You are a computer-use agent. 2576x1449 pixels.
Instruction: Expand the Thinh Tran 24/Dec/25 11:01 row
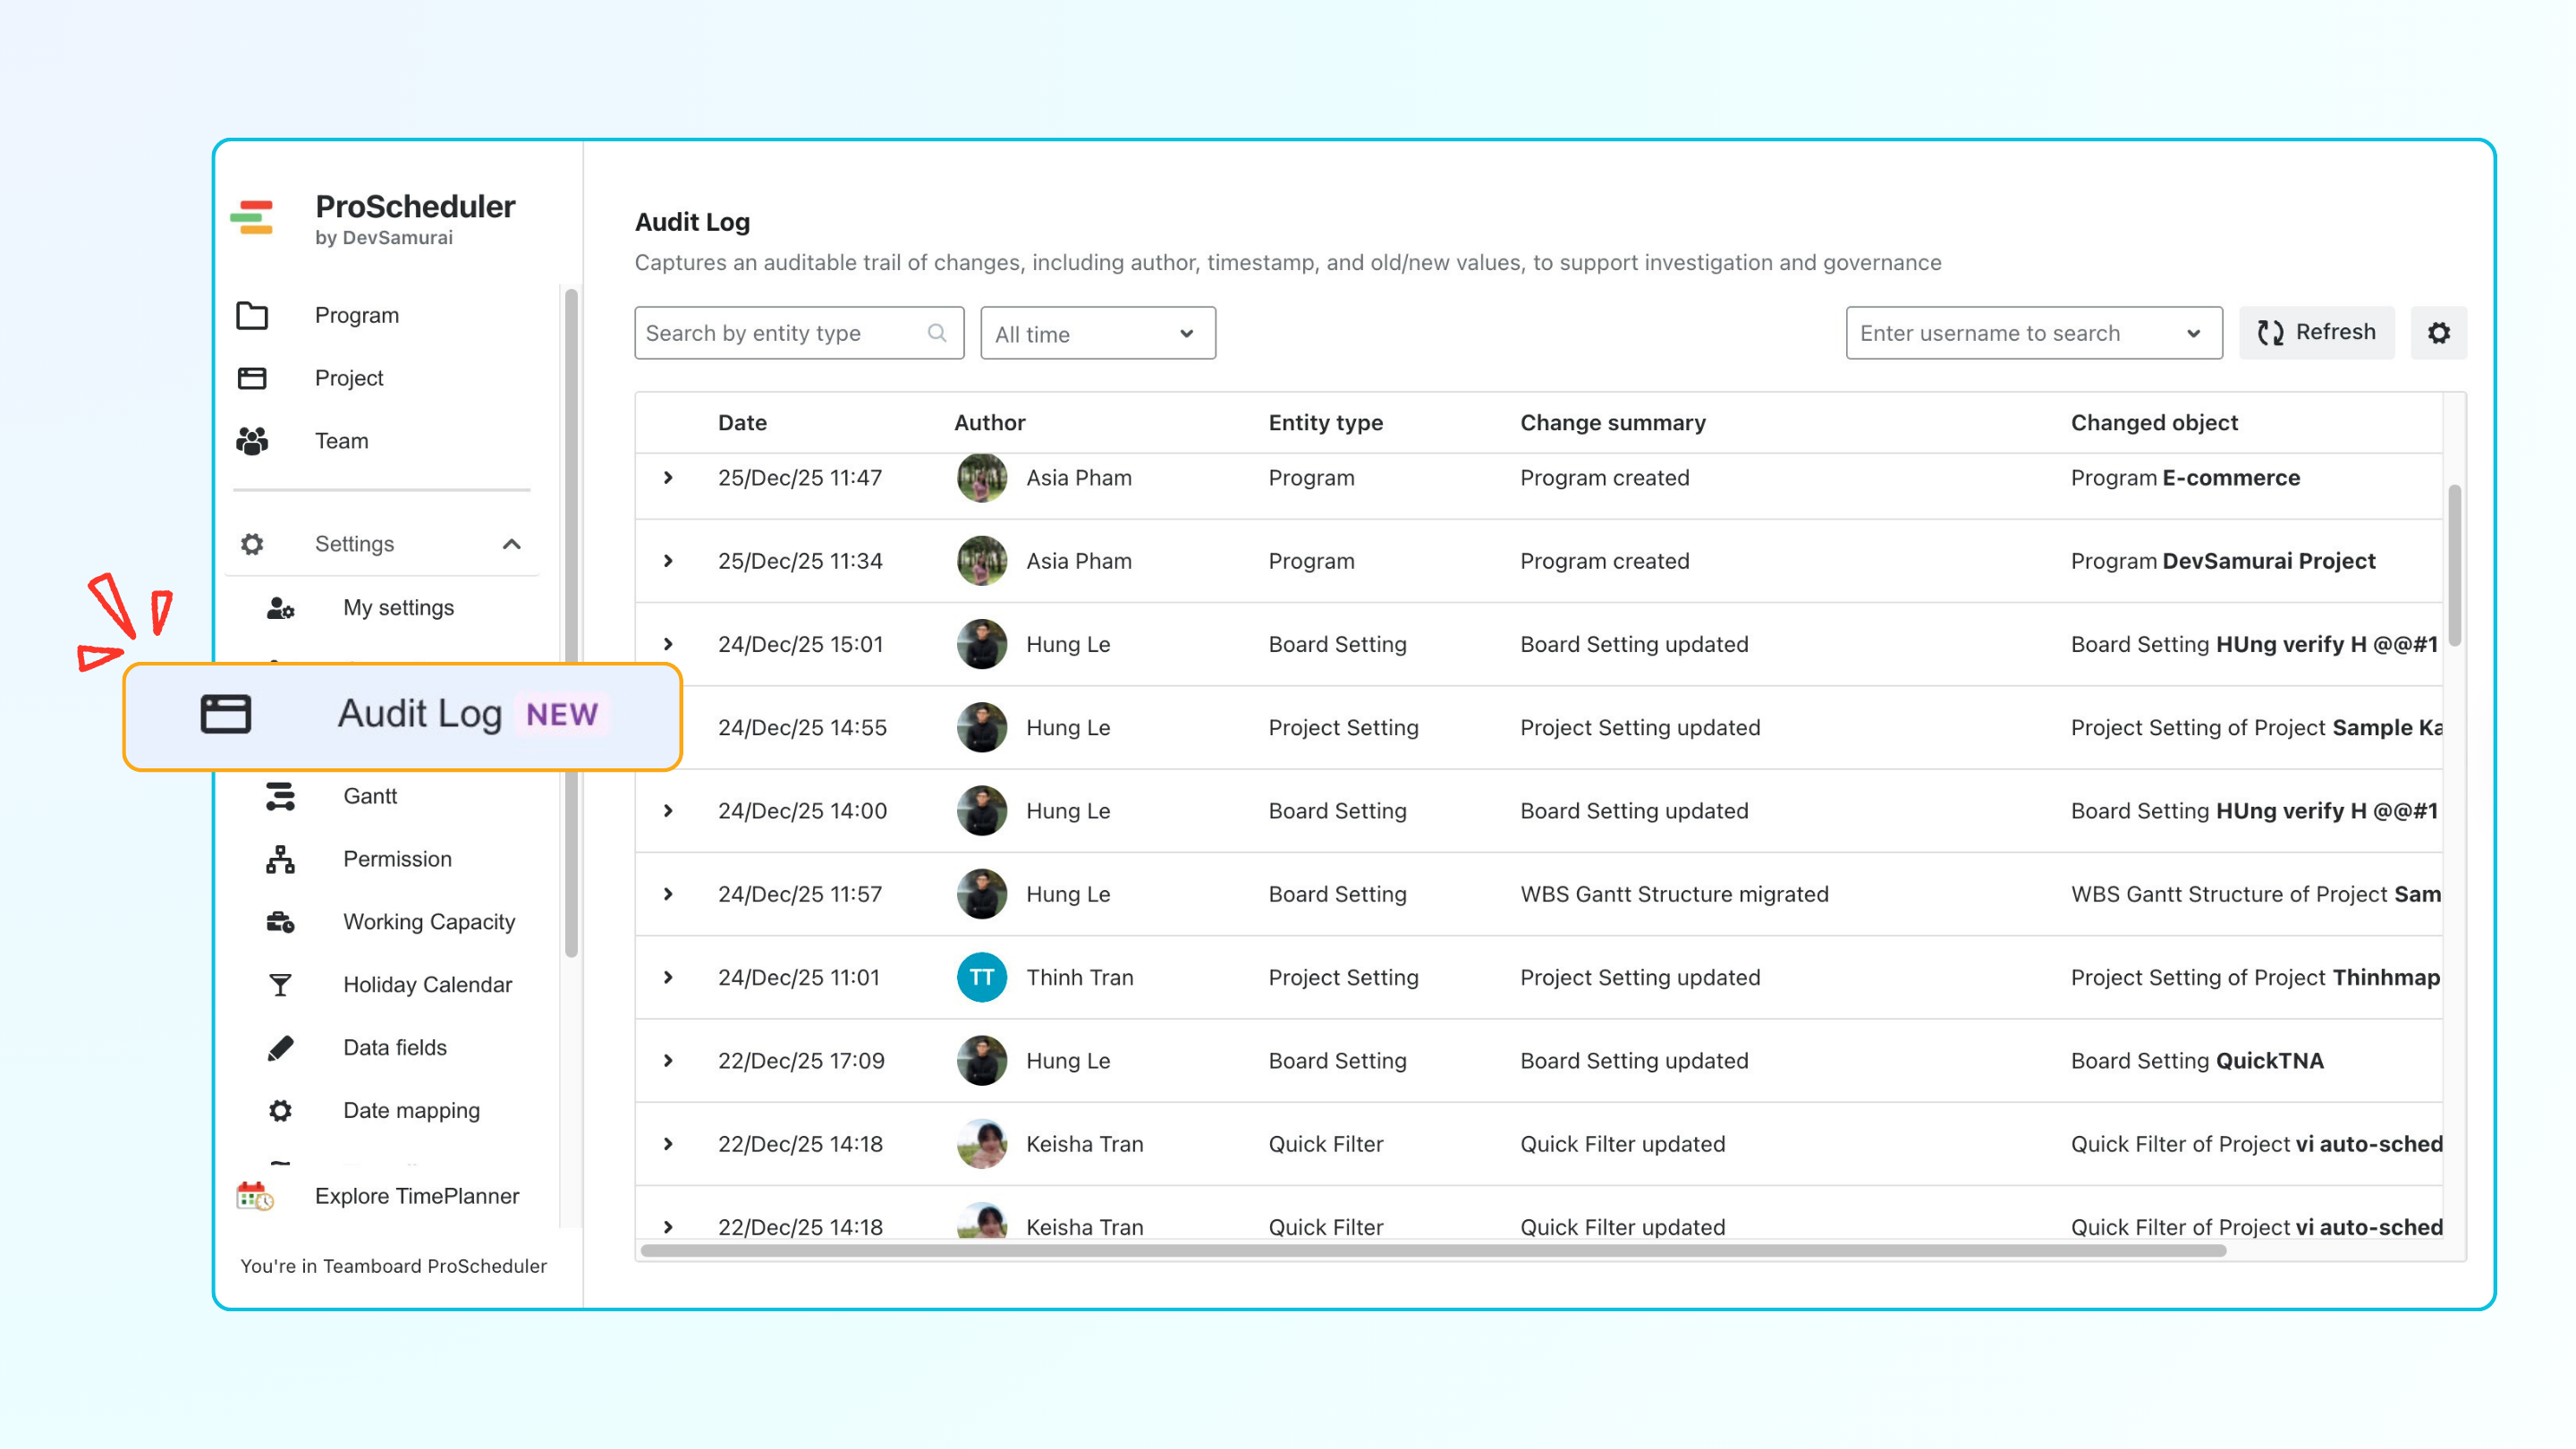point(668,977)
